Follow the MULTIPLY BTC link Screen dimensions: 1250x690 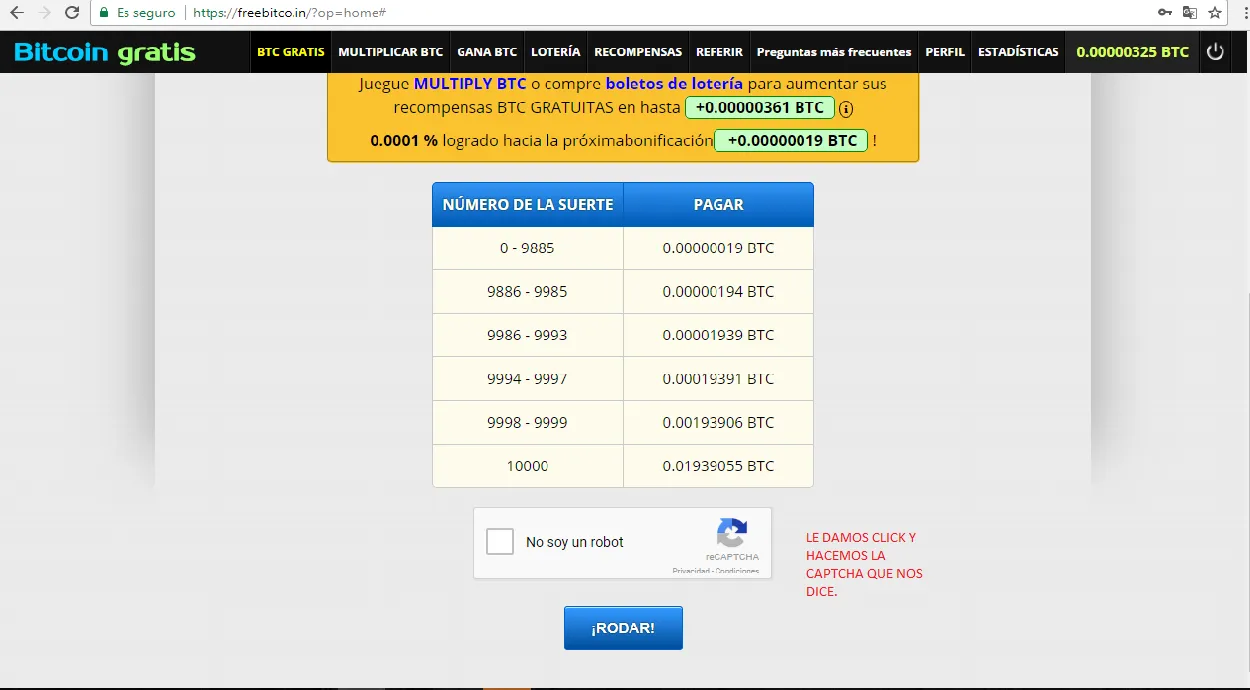click(470, 83)
